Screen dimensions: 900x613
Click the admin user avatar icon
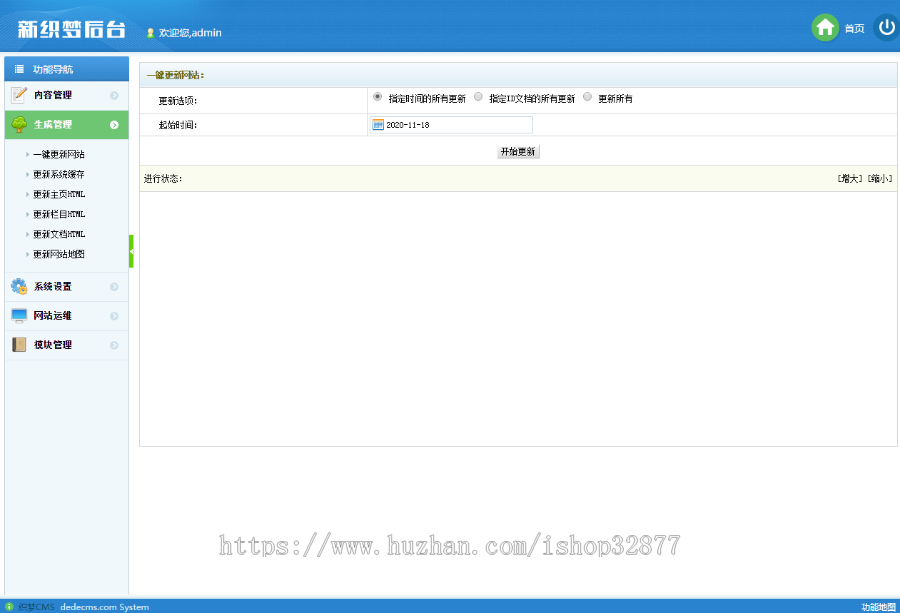[x=150, y=33]
